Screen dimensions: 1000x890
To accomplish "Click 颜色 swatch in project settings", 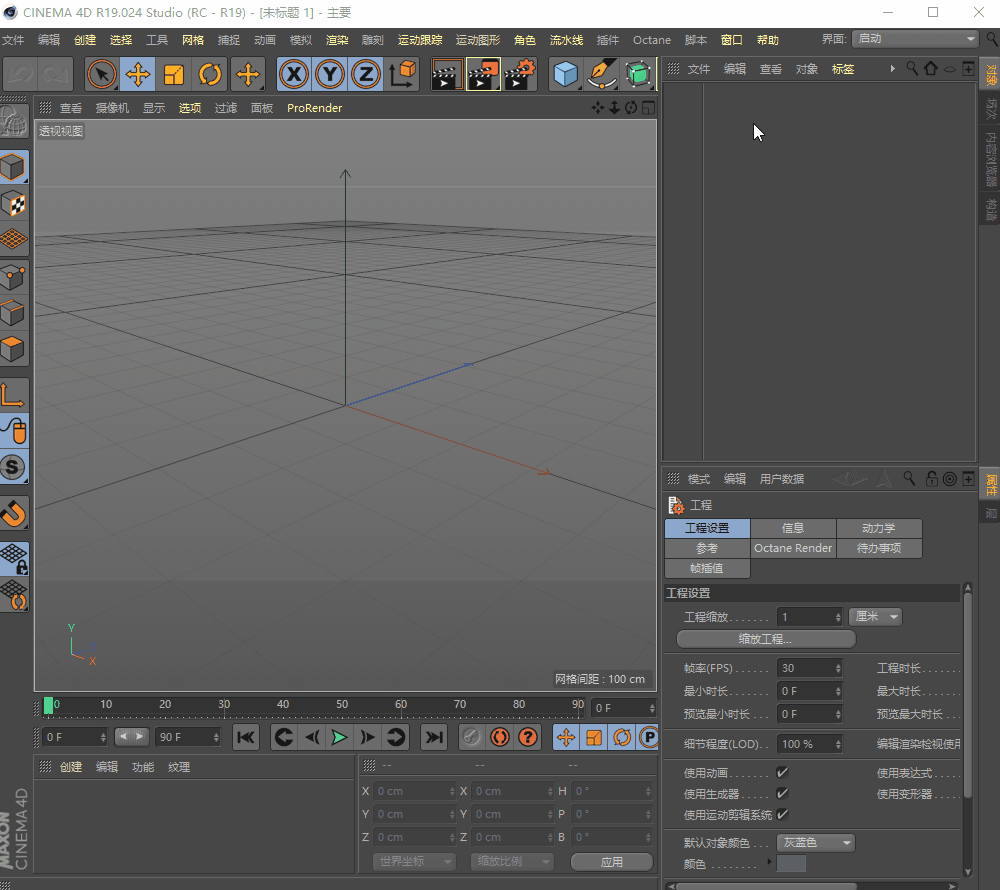I will (x=791, y=864).
